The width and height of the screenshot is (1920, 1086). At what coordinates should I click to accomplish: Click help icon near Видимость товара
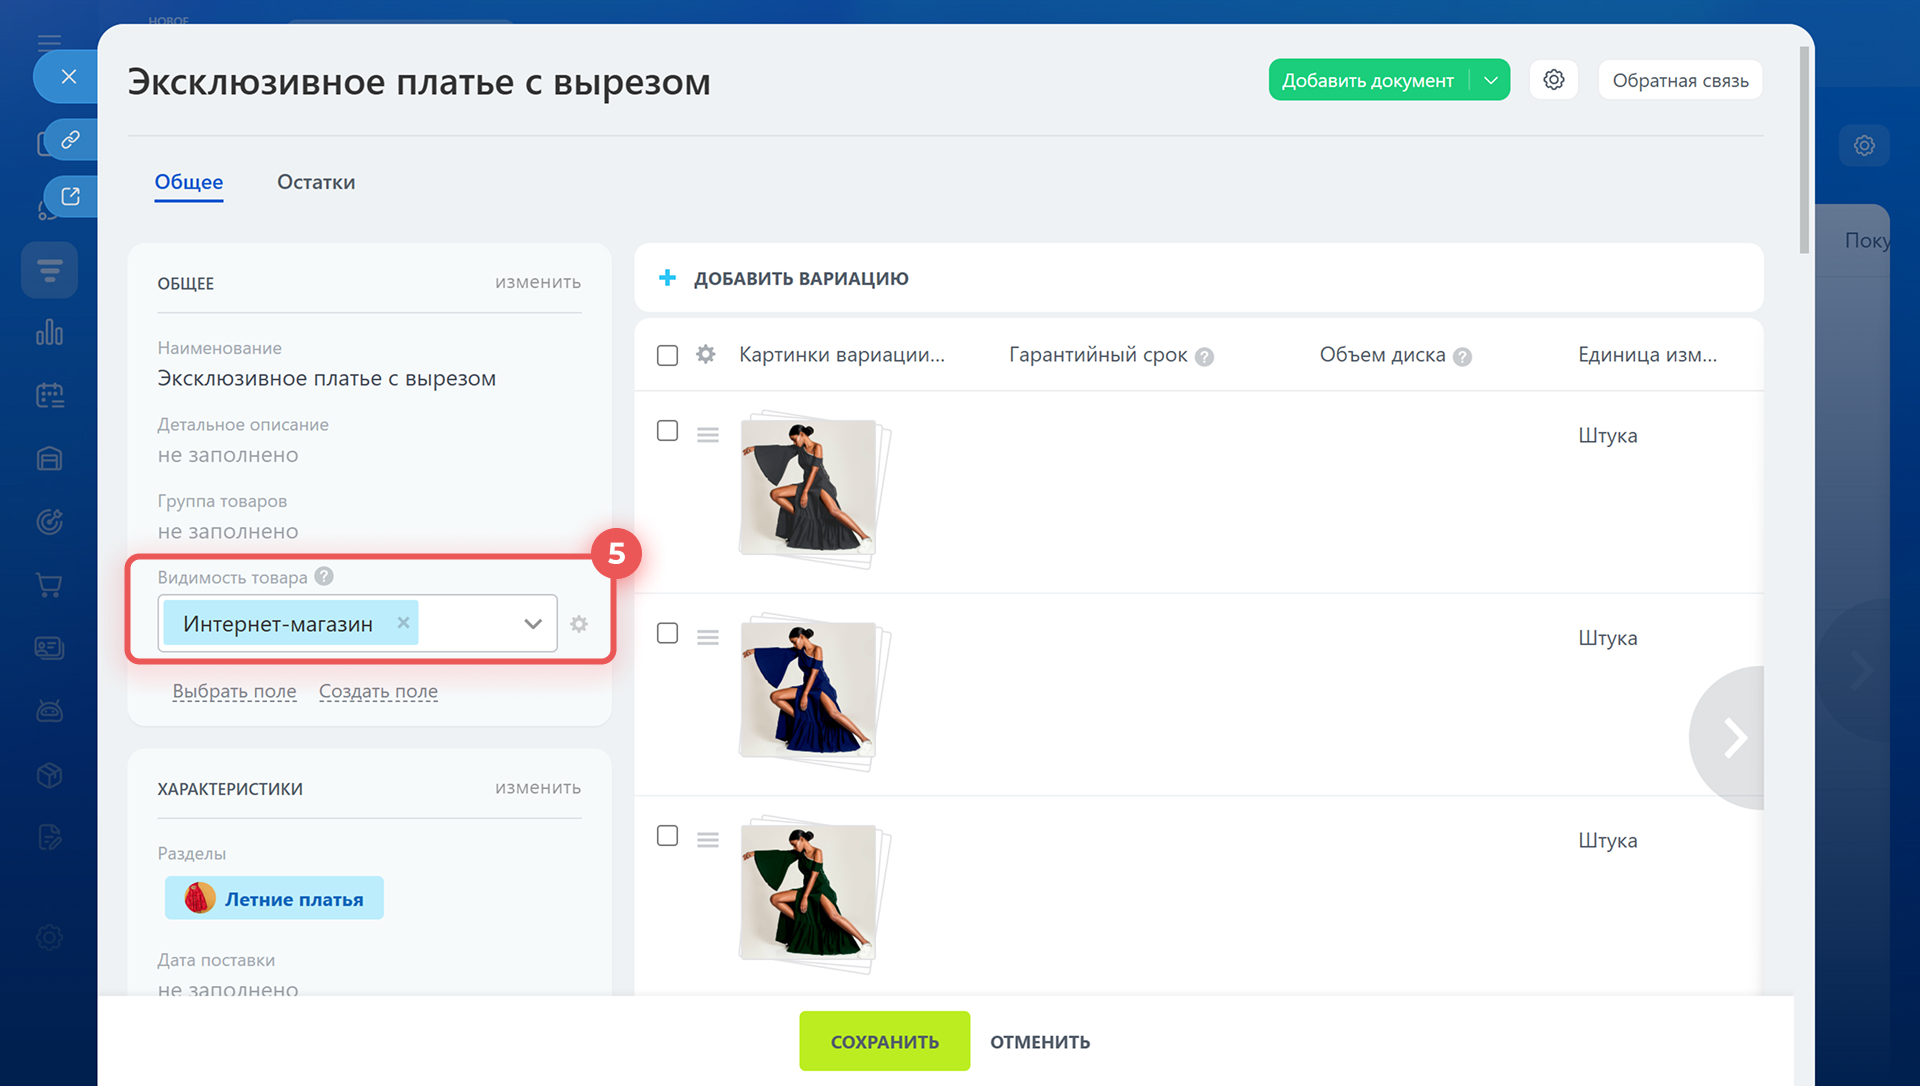point(324,577)
